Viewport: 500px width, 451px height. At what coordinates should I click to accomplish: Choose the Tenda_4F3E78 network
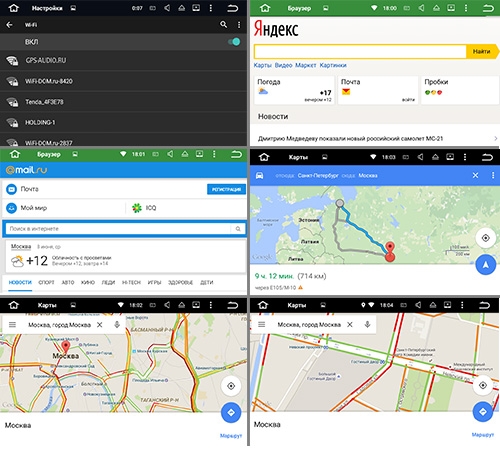[x=123, y=102]
